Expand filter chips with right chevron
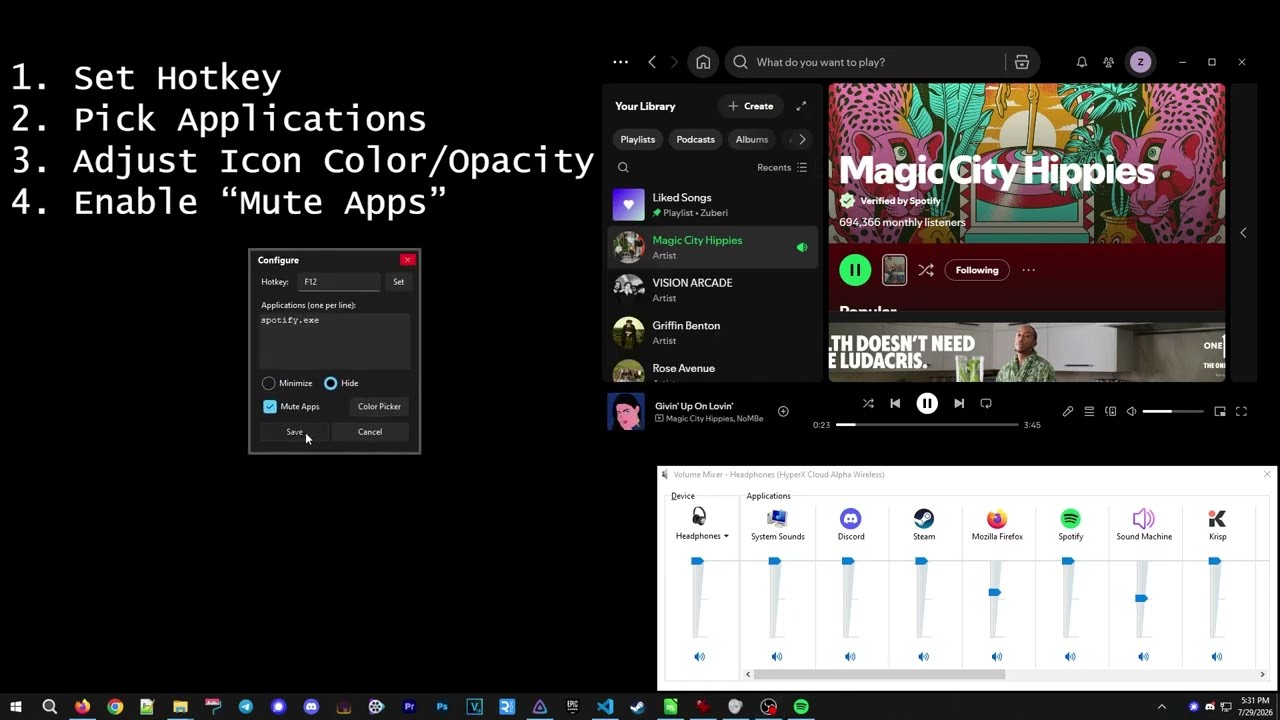The width and height of the screenshot is (1280, 720). click(802, 140)
